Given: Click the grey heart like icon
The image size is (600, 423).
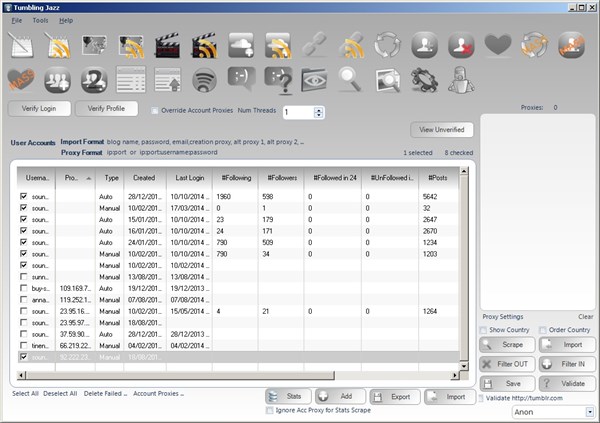Looking at the screenshot, I should pos(498,44).
